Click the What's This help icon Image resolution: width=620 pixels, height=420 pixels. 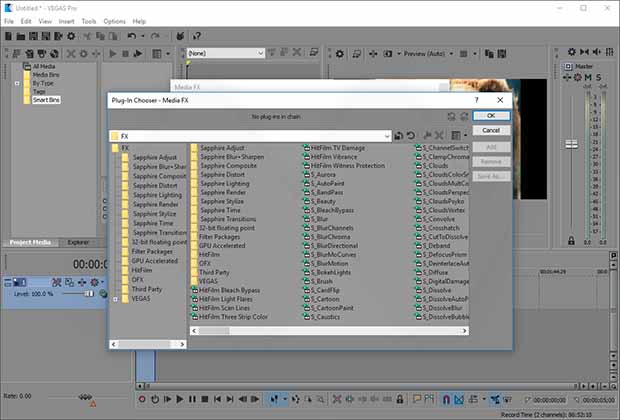tap(197, 36)
